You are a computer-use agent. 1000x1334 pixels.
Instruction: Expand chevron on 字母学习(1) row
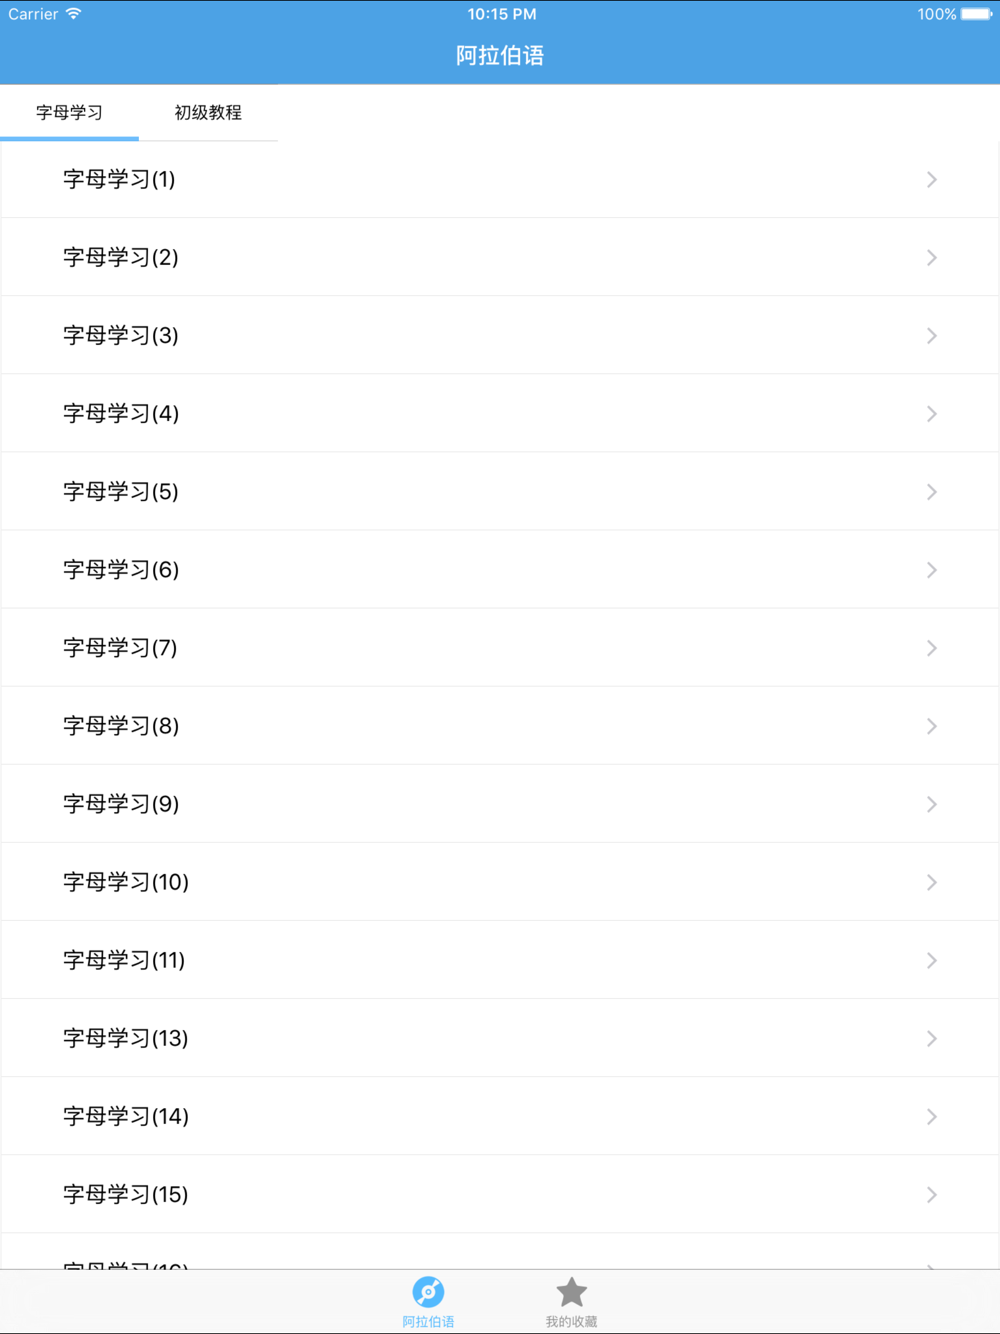coord(931,179)
